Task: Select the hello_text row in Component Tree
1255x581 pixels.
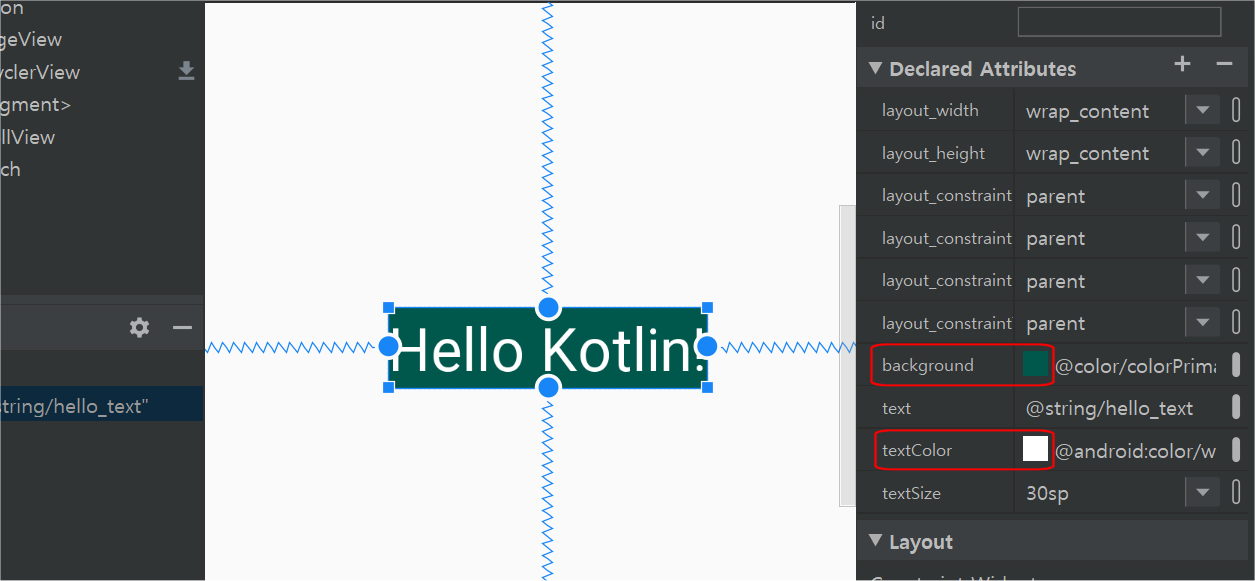Action: pos(102,405)
